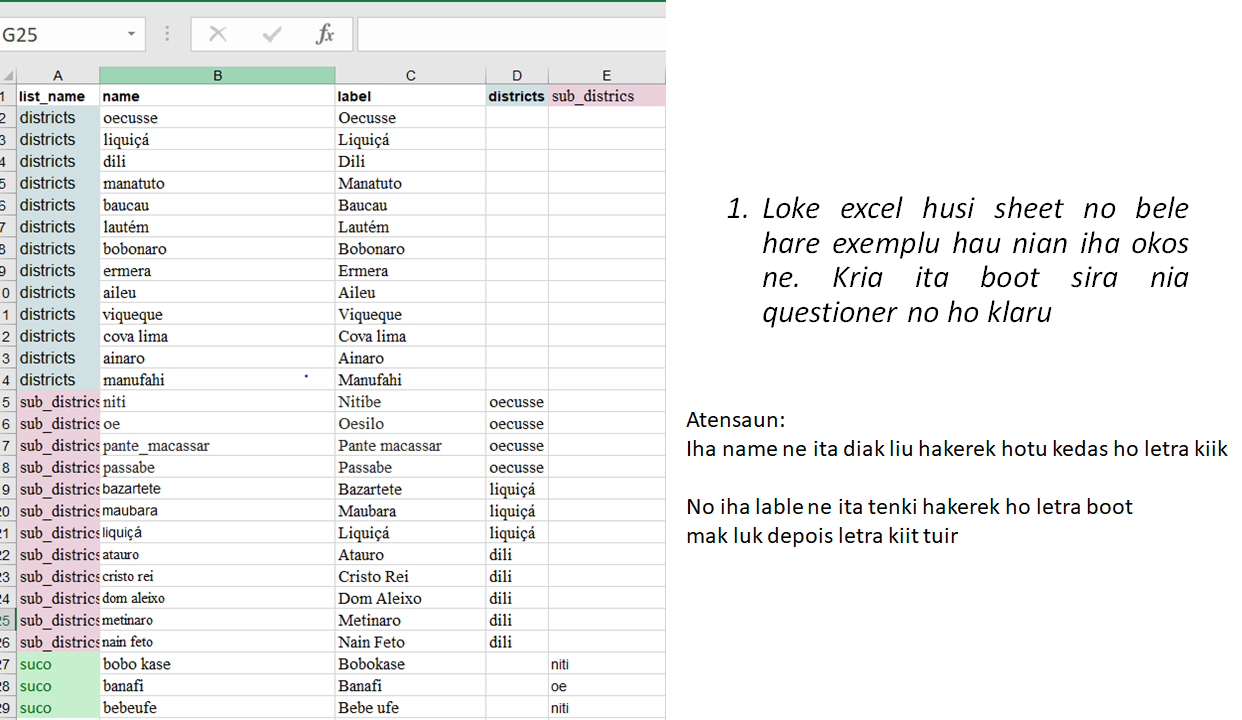Select column D header
Screen dimensions: 1242x720
click(x=517, y=75)
